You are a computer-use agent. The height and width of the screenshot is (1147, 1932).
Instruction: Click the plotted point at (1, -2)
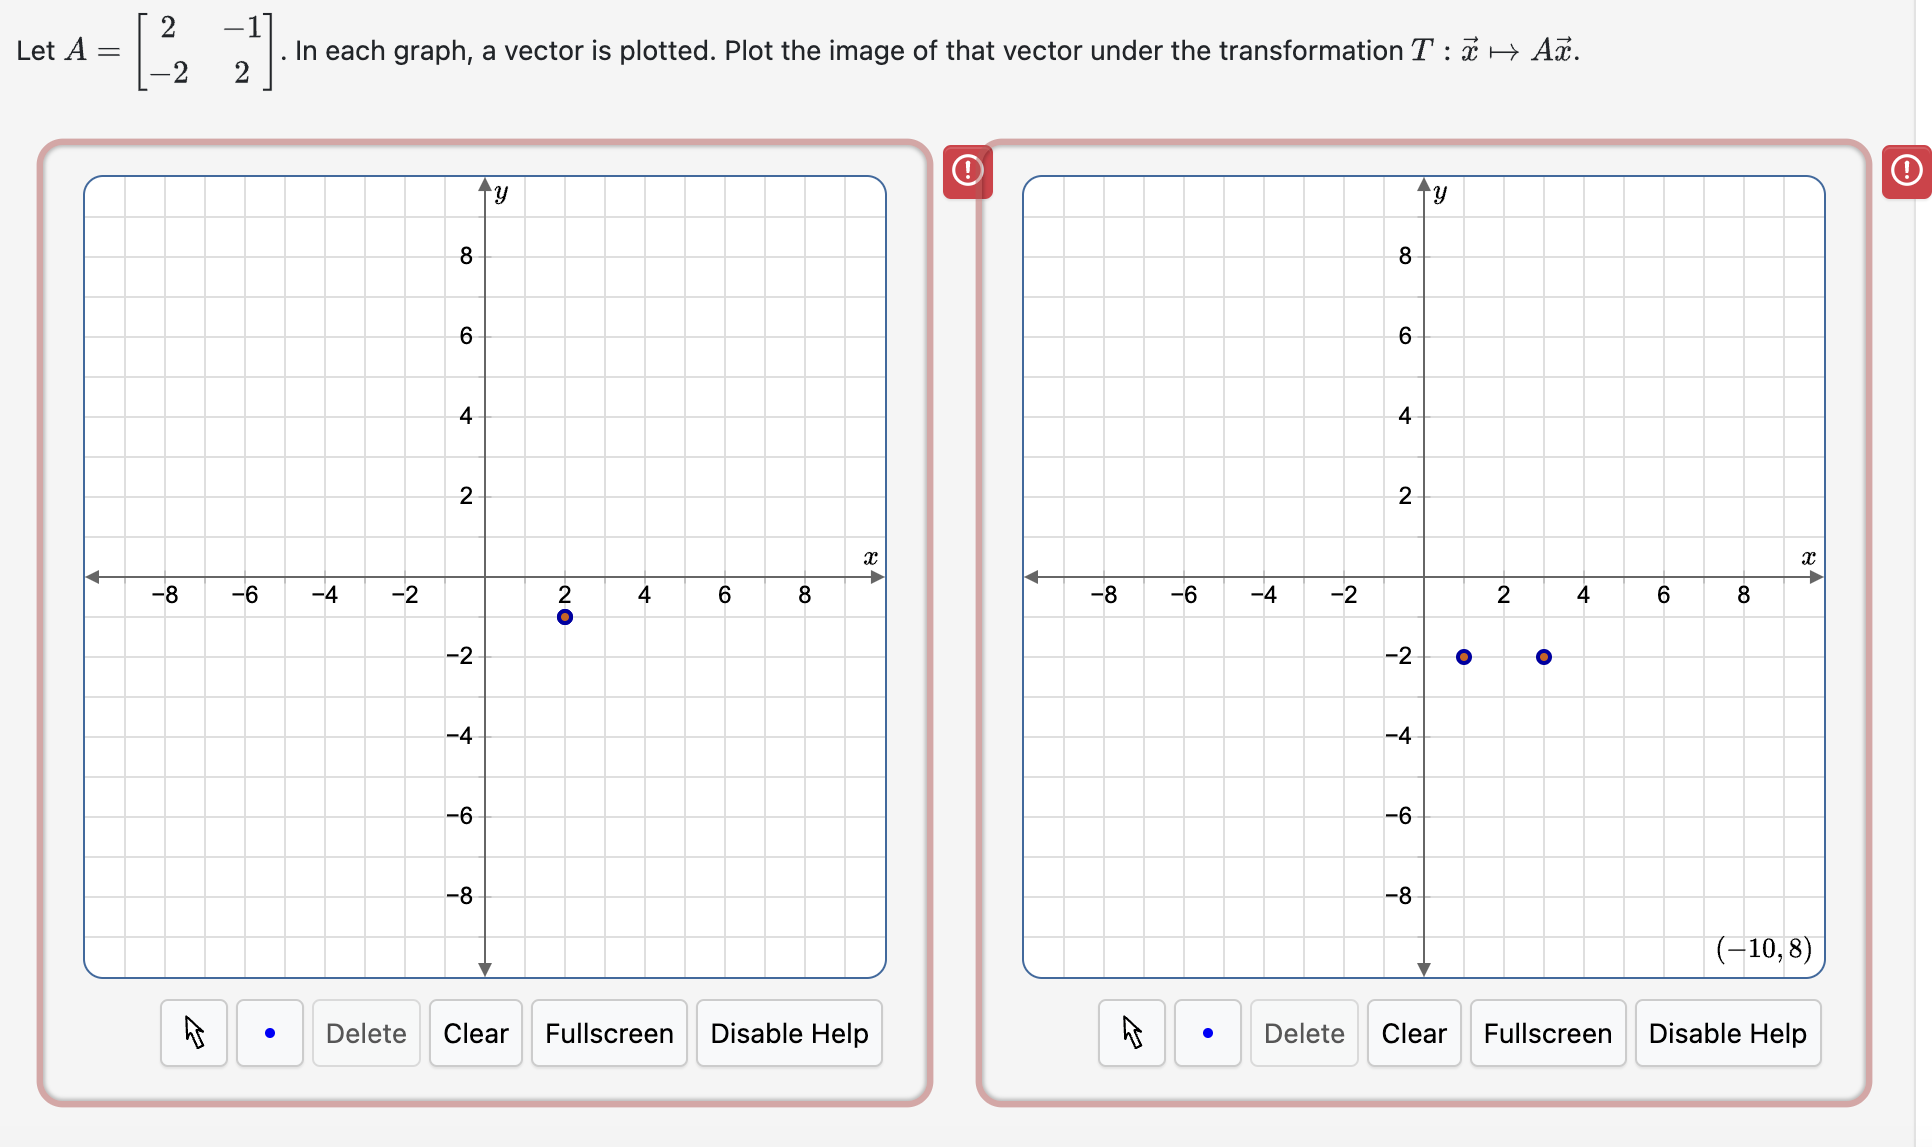pyautogui.click(x=1464, y=657)
